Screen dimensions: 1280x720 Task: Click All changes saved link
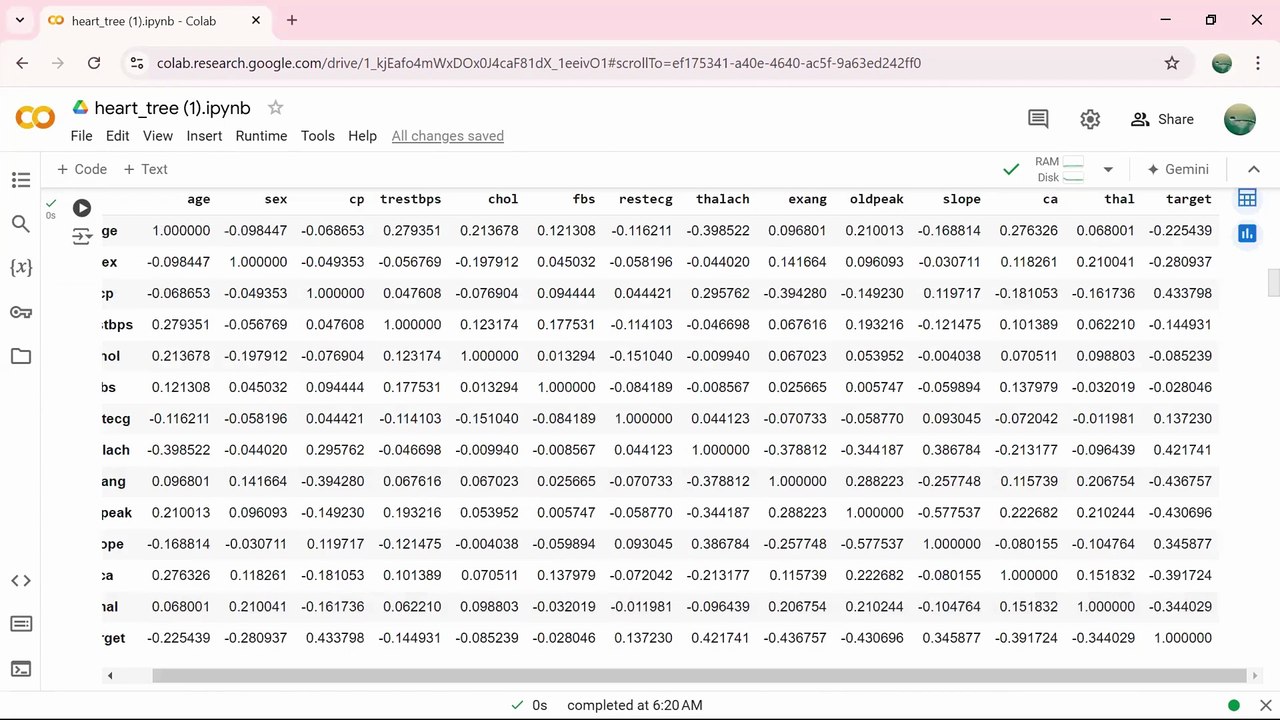(448, 136)
